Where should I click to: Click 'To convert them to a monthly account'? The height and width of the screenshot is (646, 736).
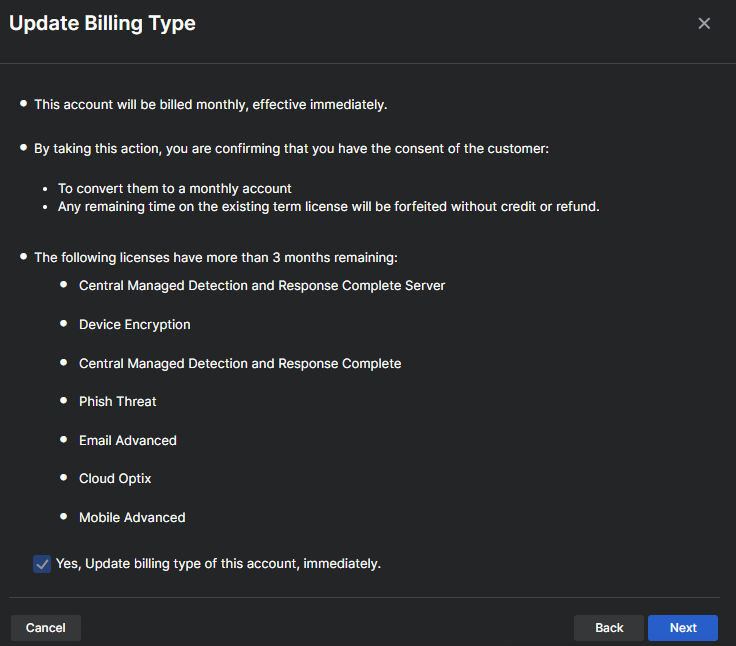click(174, 189)
